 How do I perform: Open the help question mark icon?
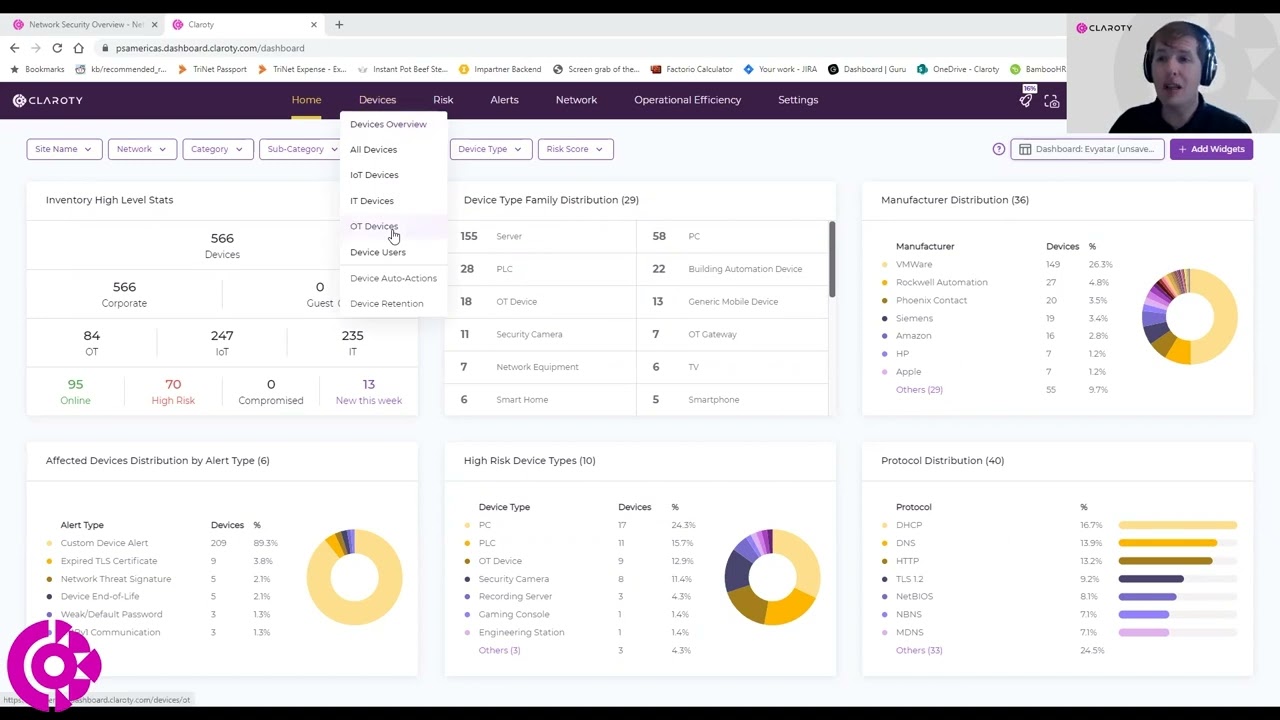click(998, 149)
